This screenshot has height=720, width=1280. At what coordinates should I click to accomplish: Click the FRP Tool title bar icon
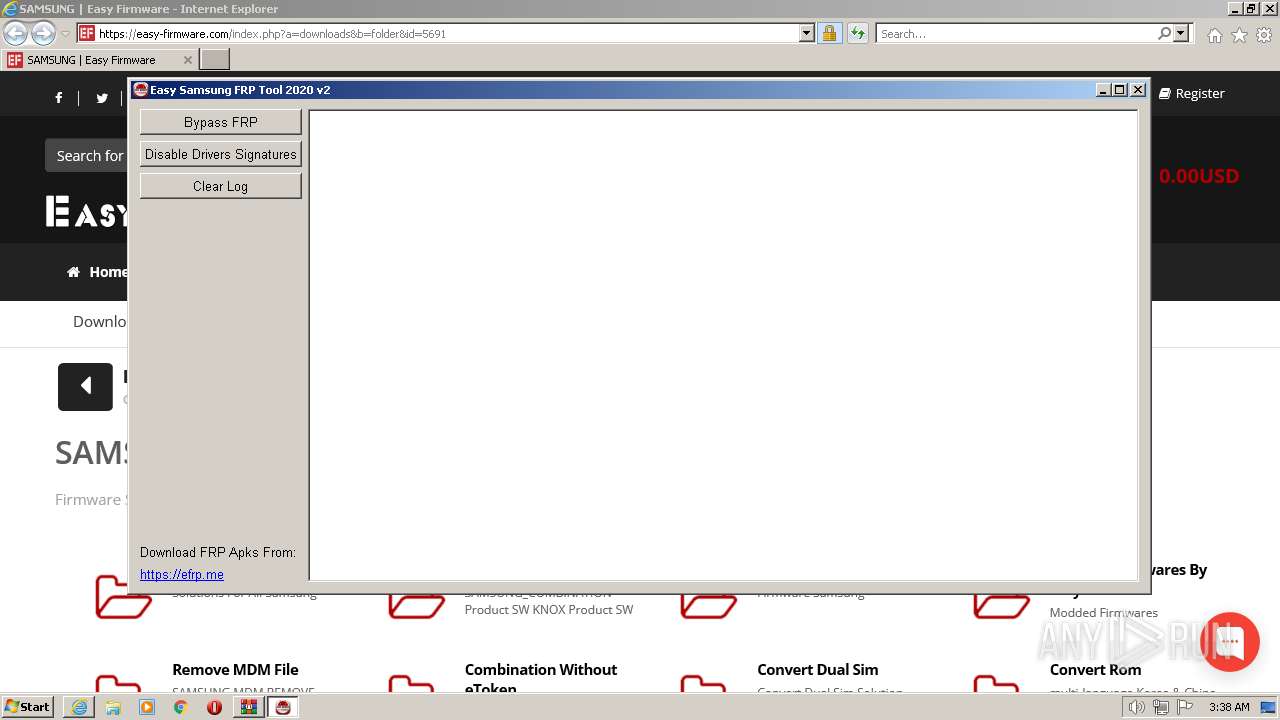pos(141,89)
